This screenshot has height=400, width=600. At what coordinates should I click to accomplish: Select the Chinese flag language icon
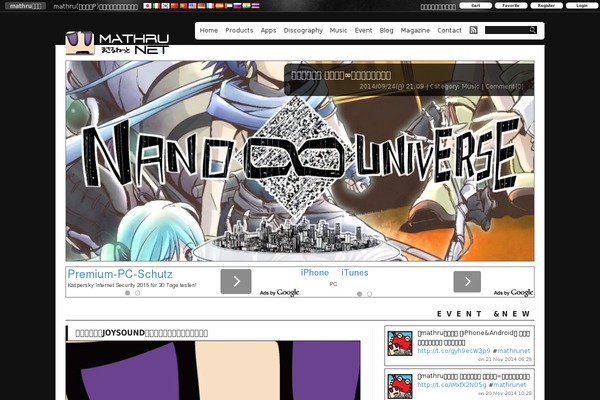(x=174, y=6)
